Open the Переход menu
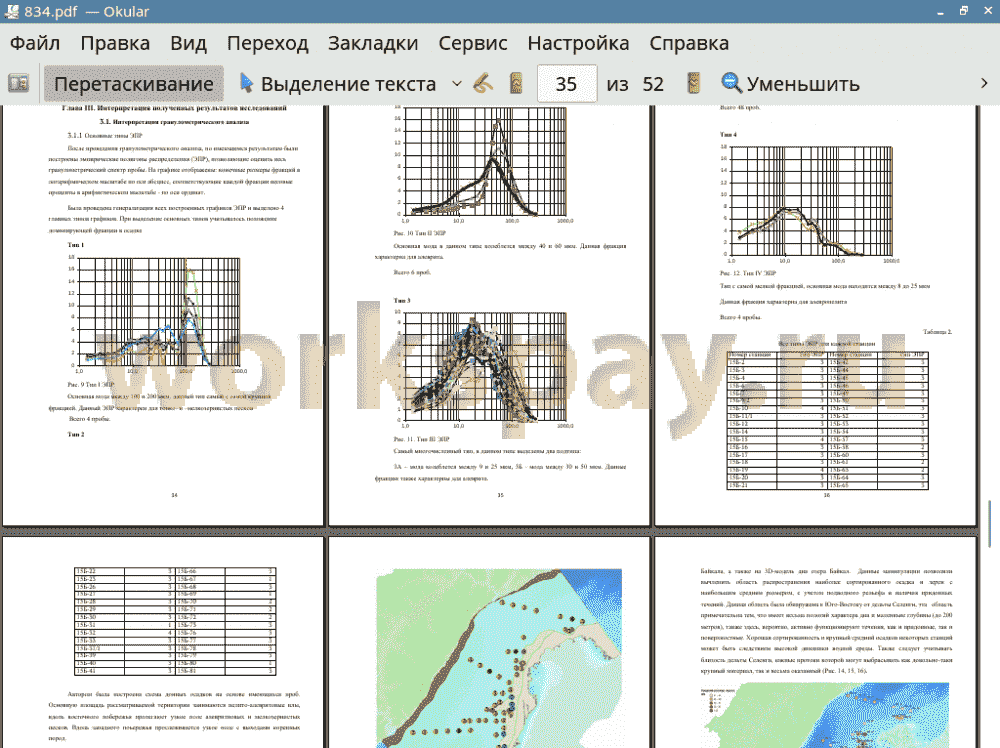Image resolution: width=1000 pixels, height=748 pixels. pyautogui.click(x=267, y=43)
